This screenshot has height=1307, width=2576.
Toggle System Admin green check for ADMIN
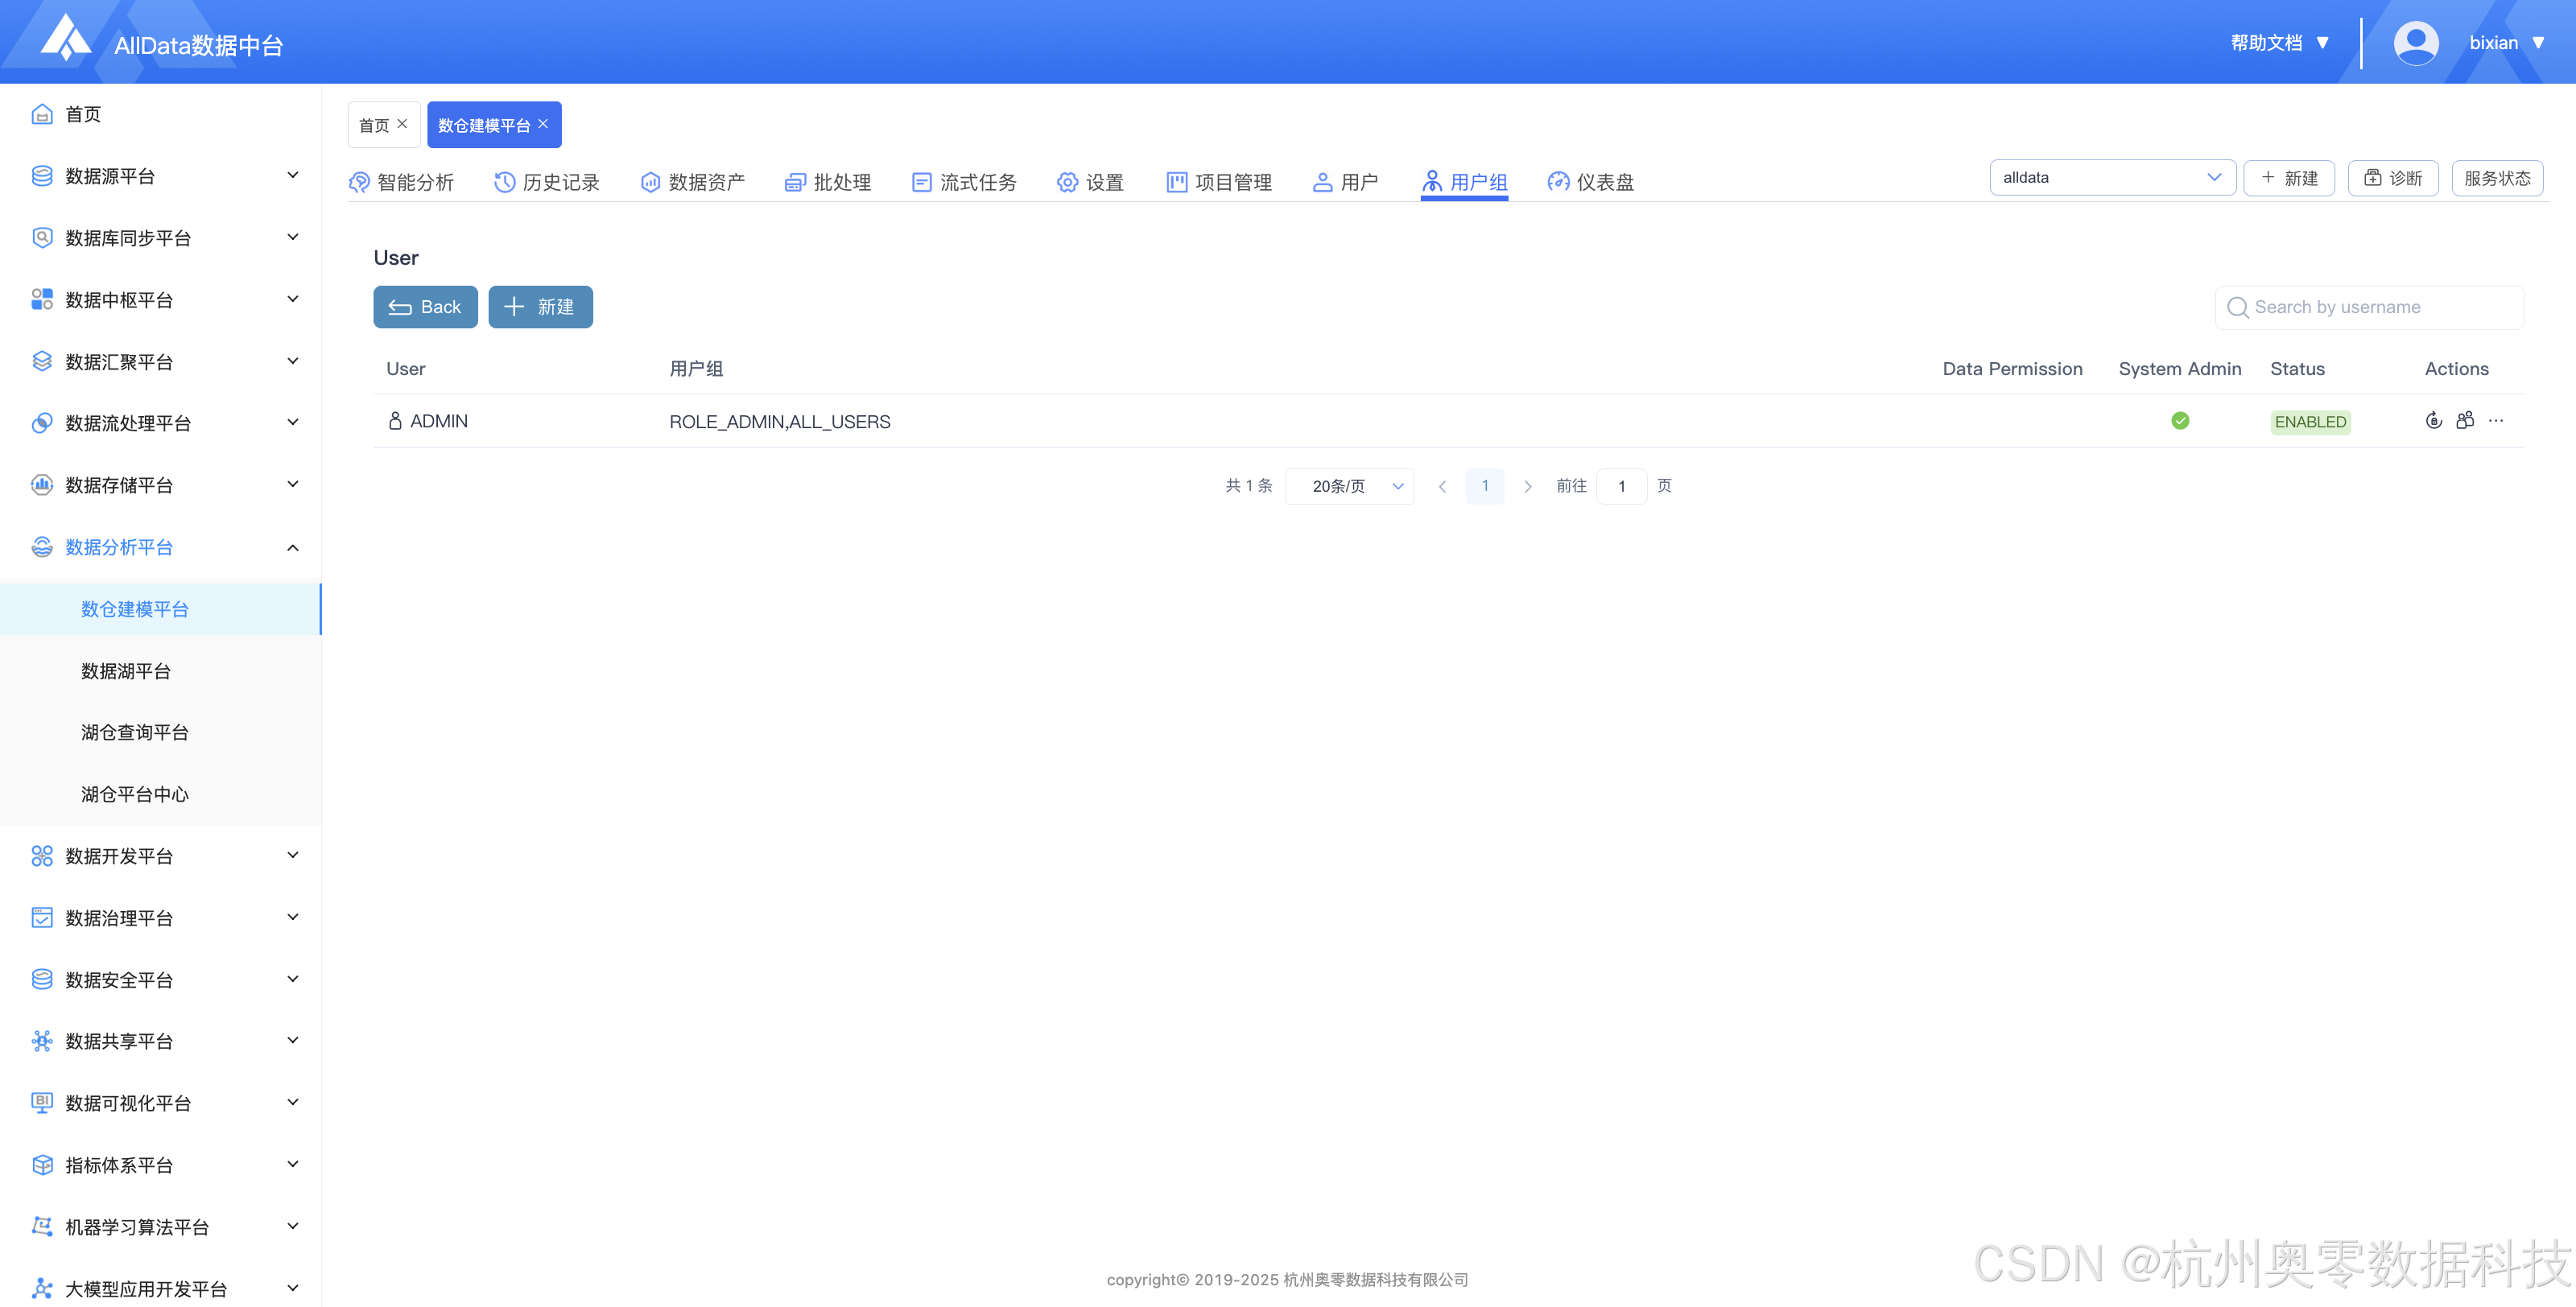(2180, 421)
